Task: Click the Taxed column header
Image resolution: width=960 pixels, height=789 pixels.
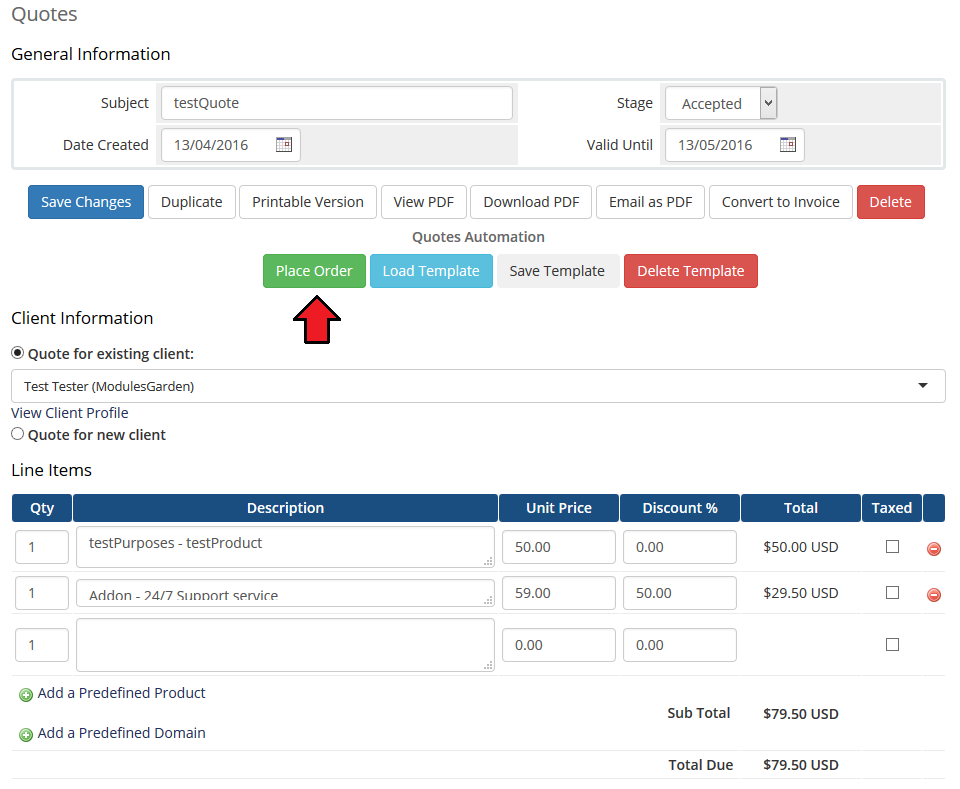Action: [891, 508]
